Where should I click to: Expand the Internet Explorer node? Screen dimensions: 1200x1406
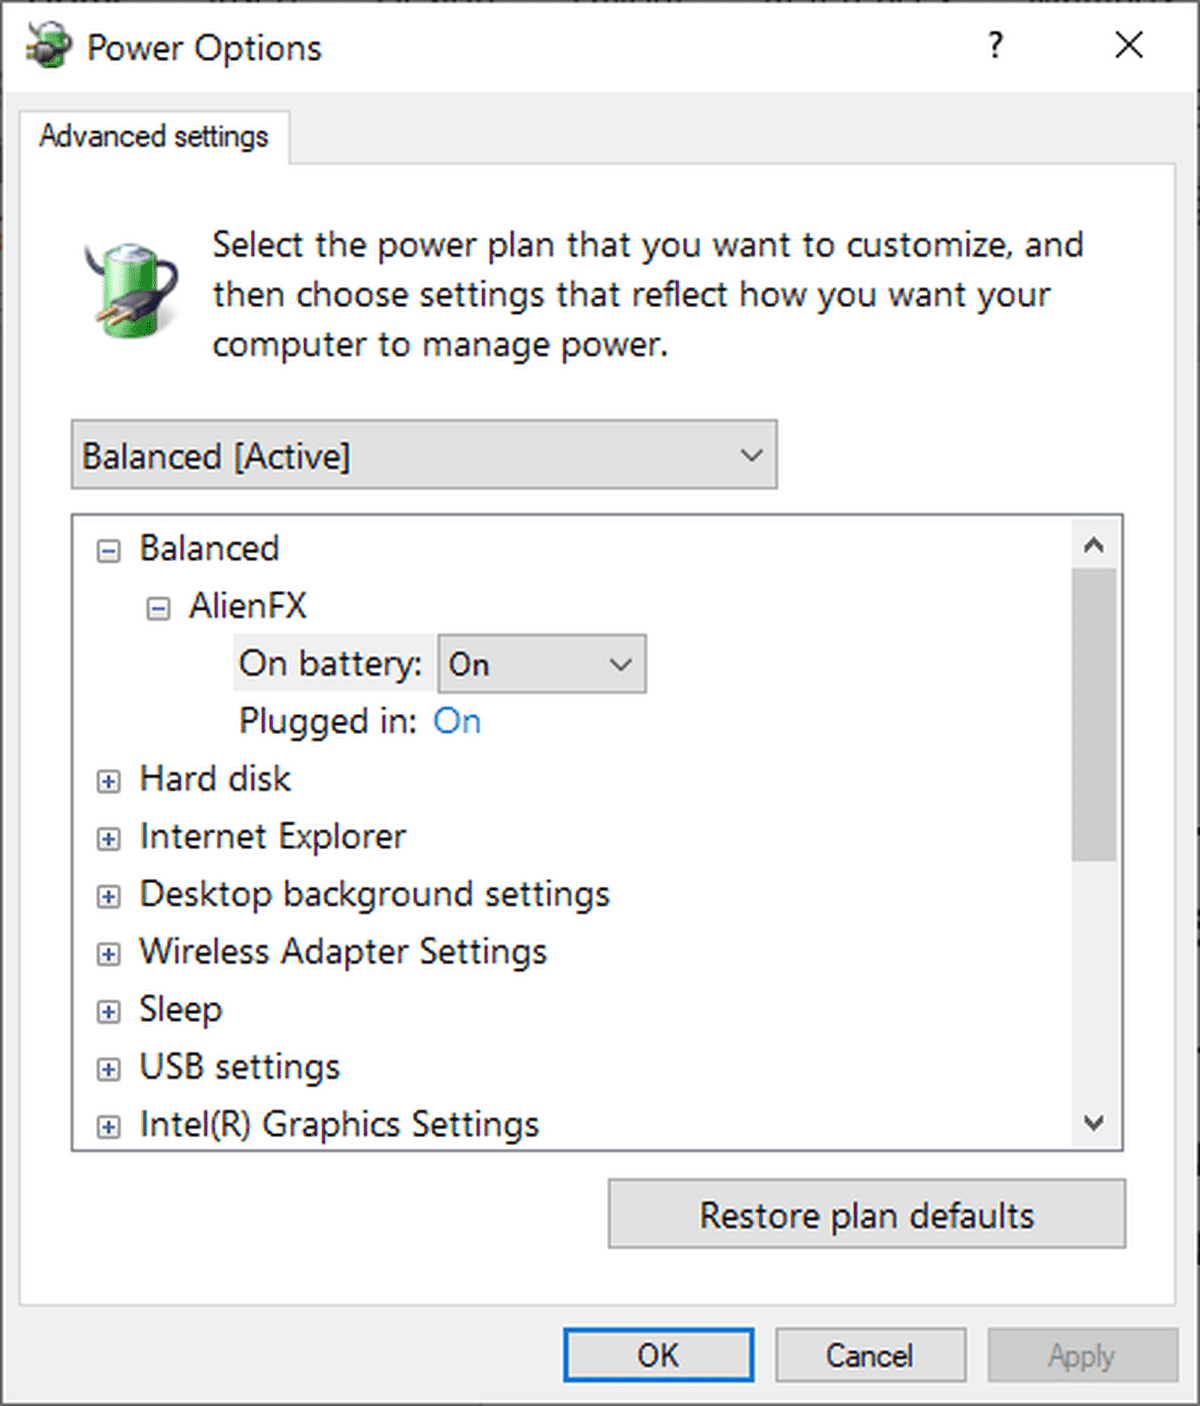tap(108, 838)
